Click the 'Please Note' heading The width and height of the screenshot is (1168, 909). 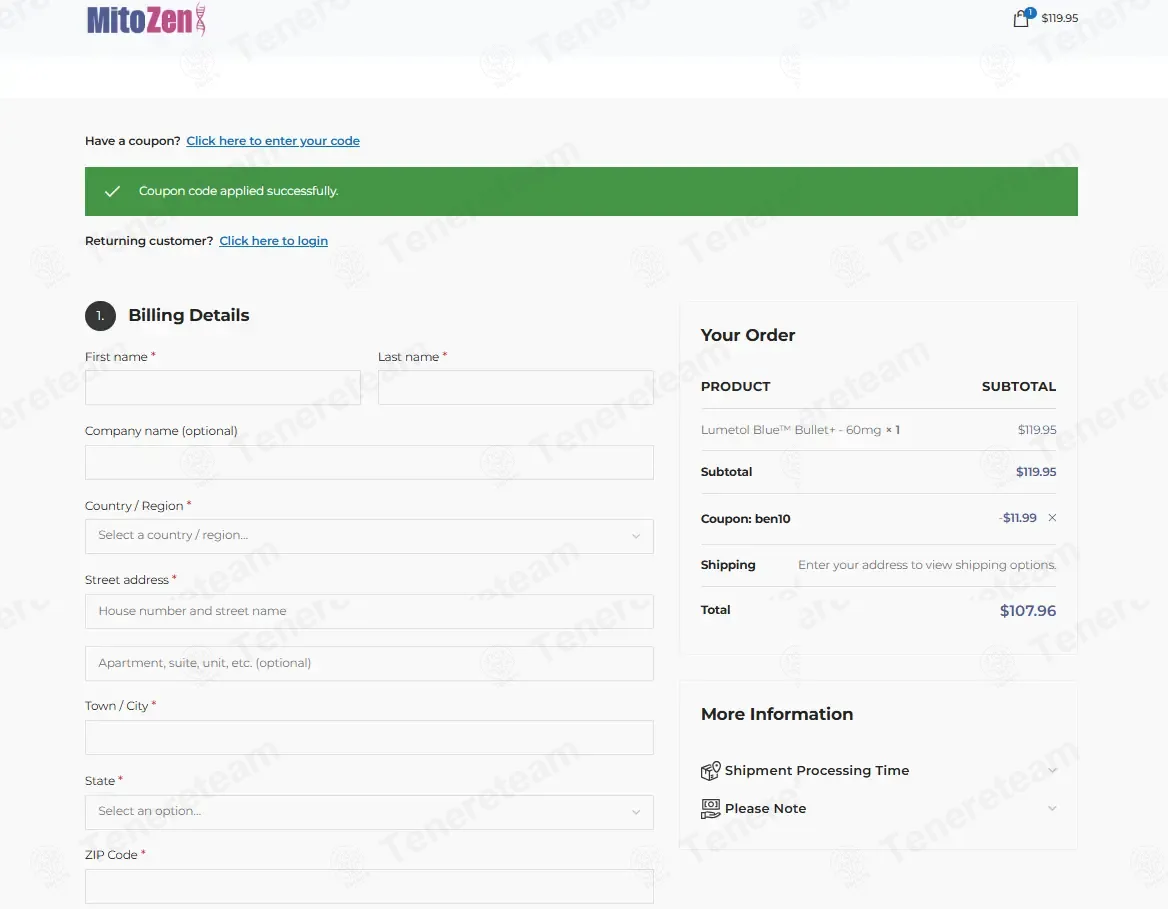click(765, 808)
